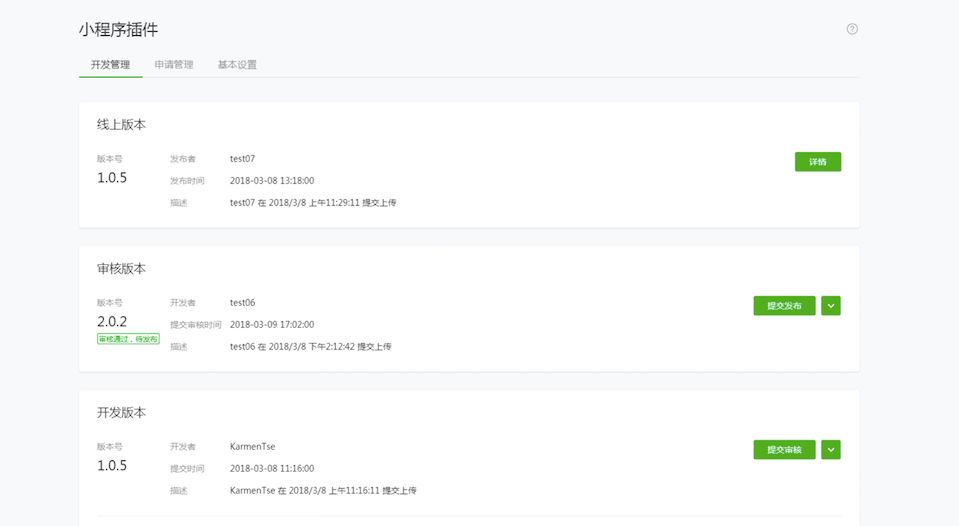959x526 pixels.
Task: Click the submit-for-review time 2018-03-09 17:02:00
Action: [272, 325]
